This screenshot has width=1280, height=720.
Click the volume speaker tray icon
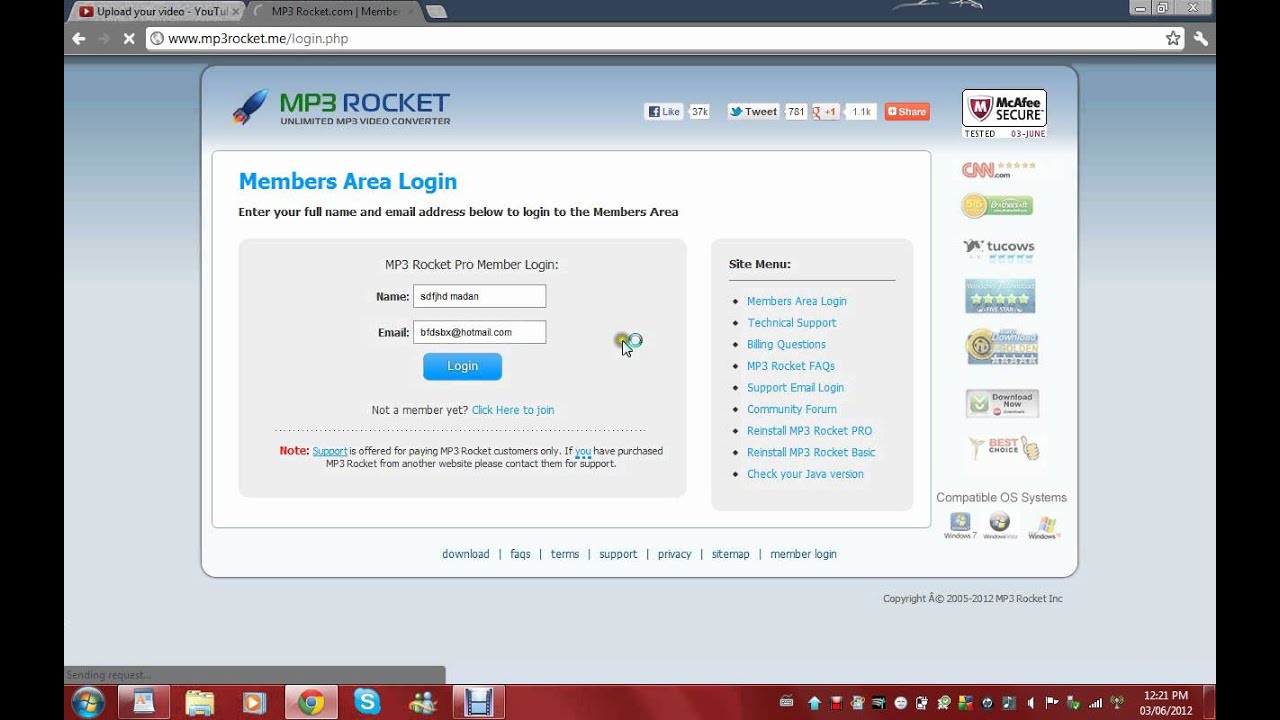coord(1031,703)
